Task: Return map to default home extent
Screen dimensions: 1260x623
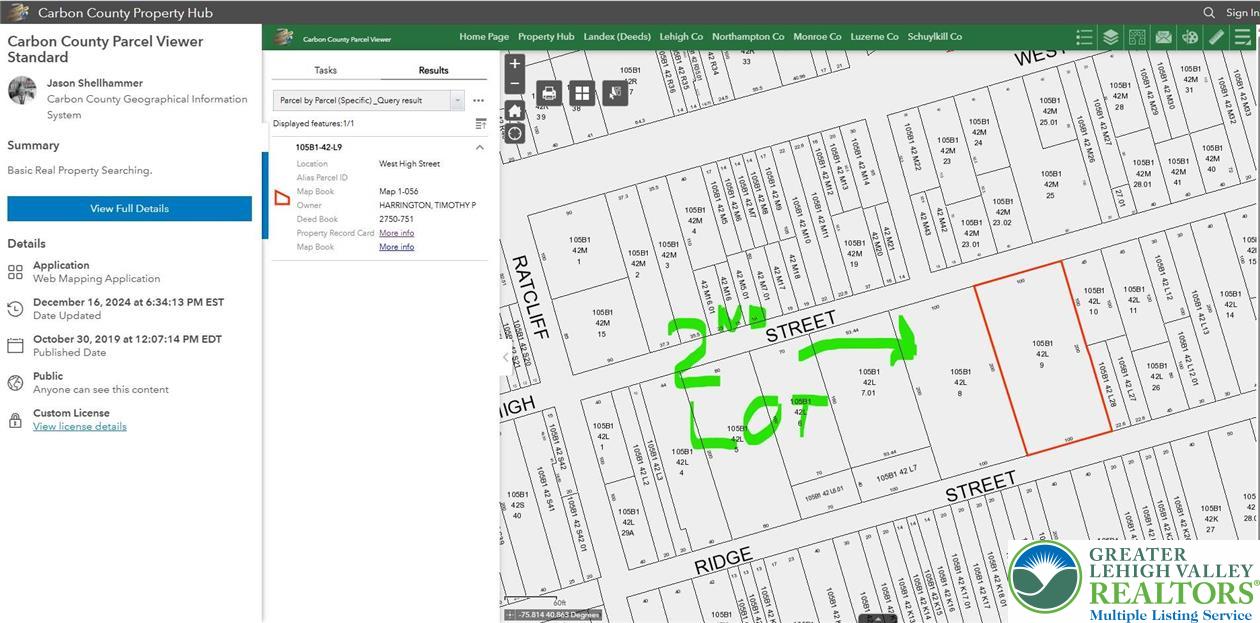Action: (515, 111)
